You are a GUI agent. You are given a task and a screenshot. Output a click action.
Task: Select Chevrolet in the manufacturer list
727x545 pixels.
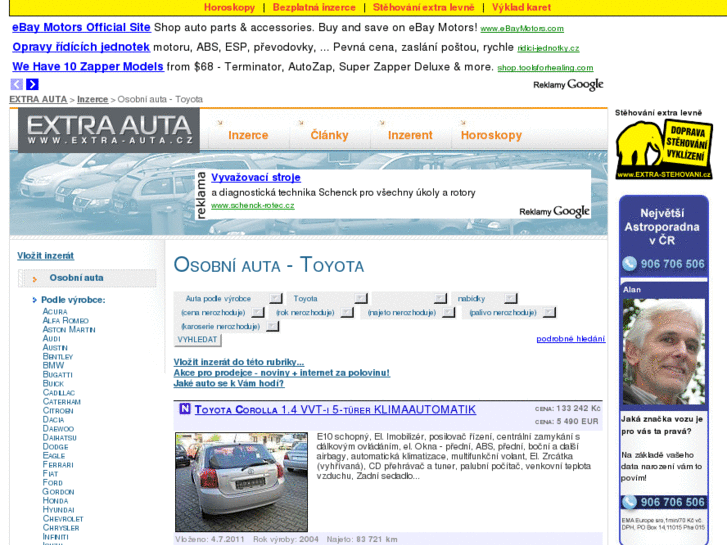(x=63, y=519)
